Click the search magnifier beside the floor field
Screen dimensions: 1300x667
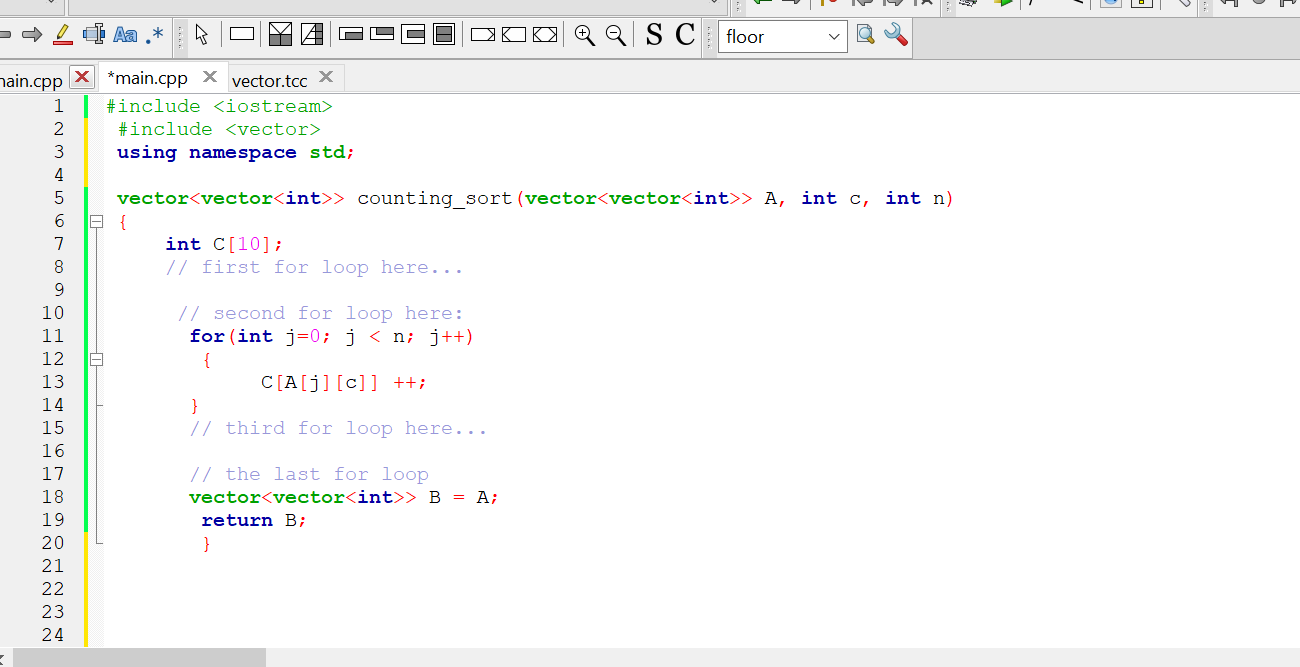[865, 35]
